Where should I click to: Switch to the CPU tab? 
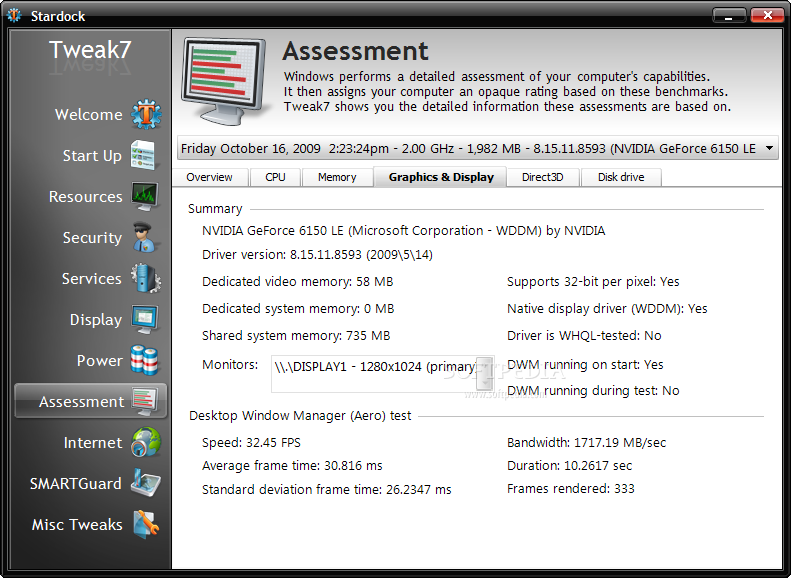click(x=275, y=177)
